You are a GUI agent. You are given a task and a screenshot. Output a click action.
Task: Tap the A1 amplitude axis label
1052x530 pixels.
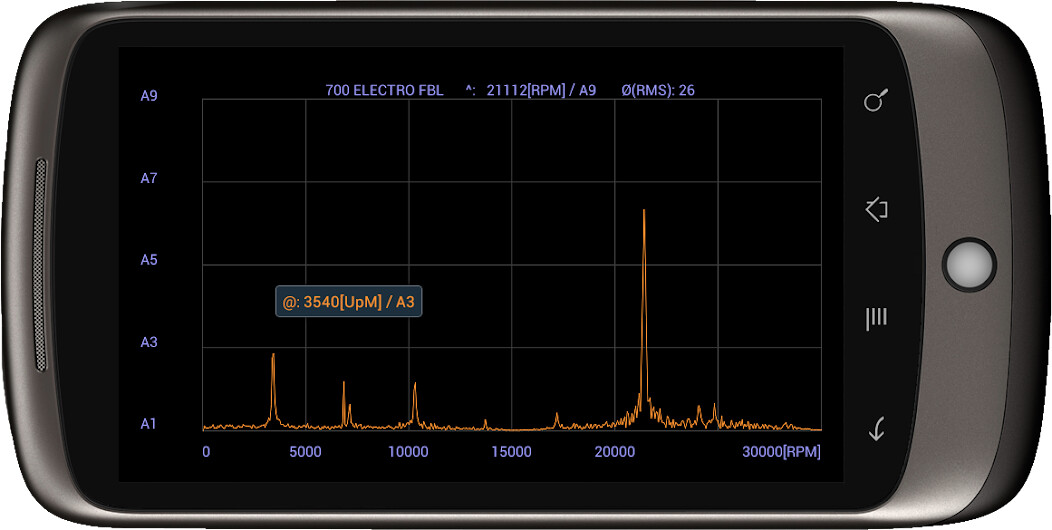tap(149, 424)
